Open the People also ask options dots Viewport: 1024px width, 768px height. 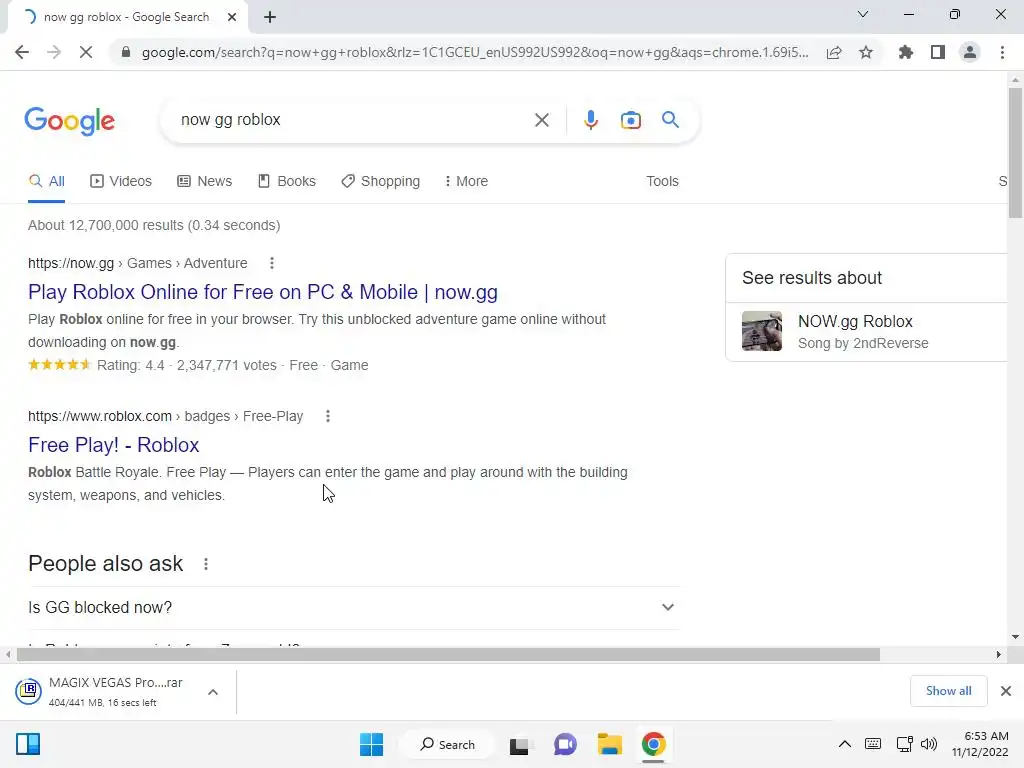(x=206, y=564)
